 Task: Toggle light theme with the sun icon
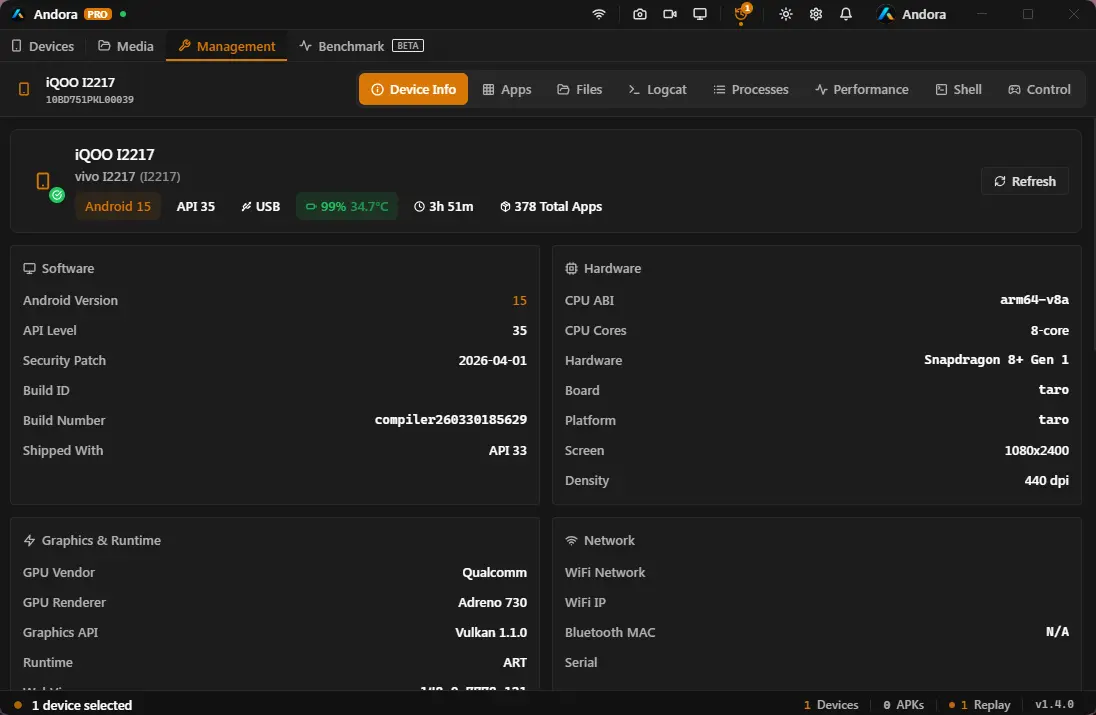click(786, 14)
